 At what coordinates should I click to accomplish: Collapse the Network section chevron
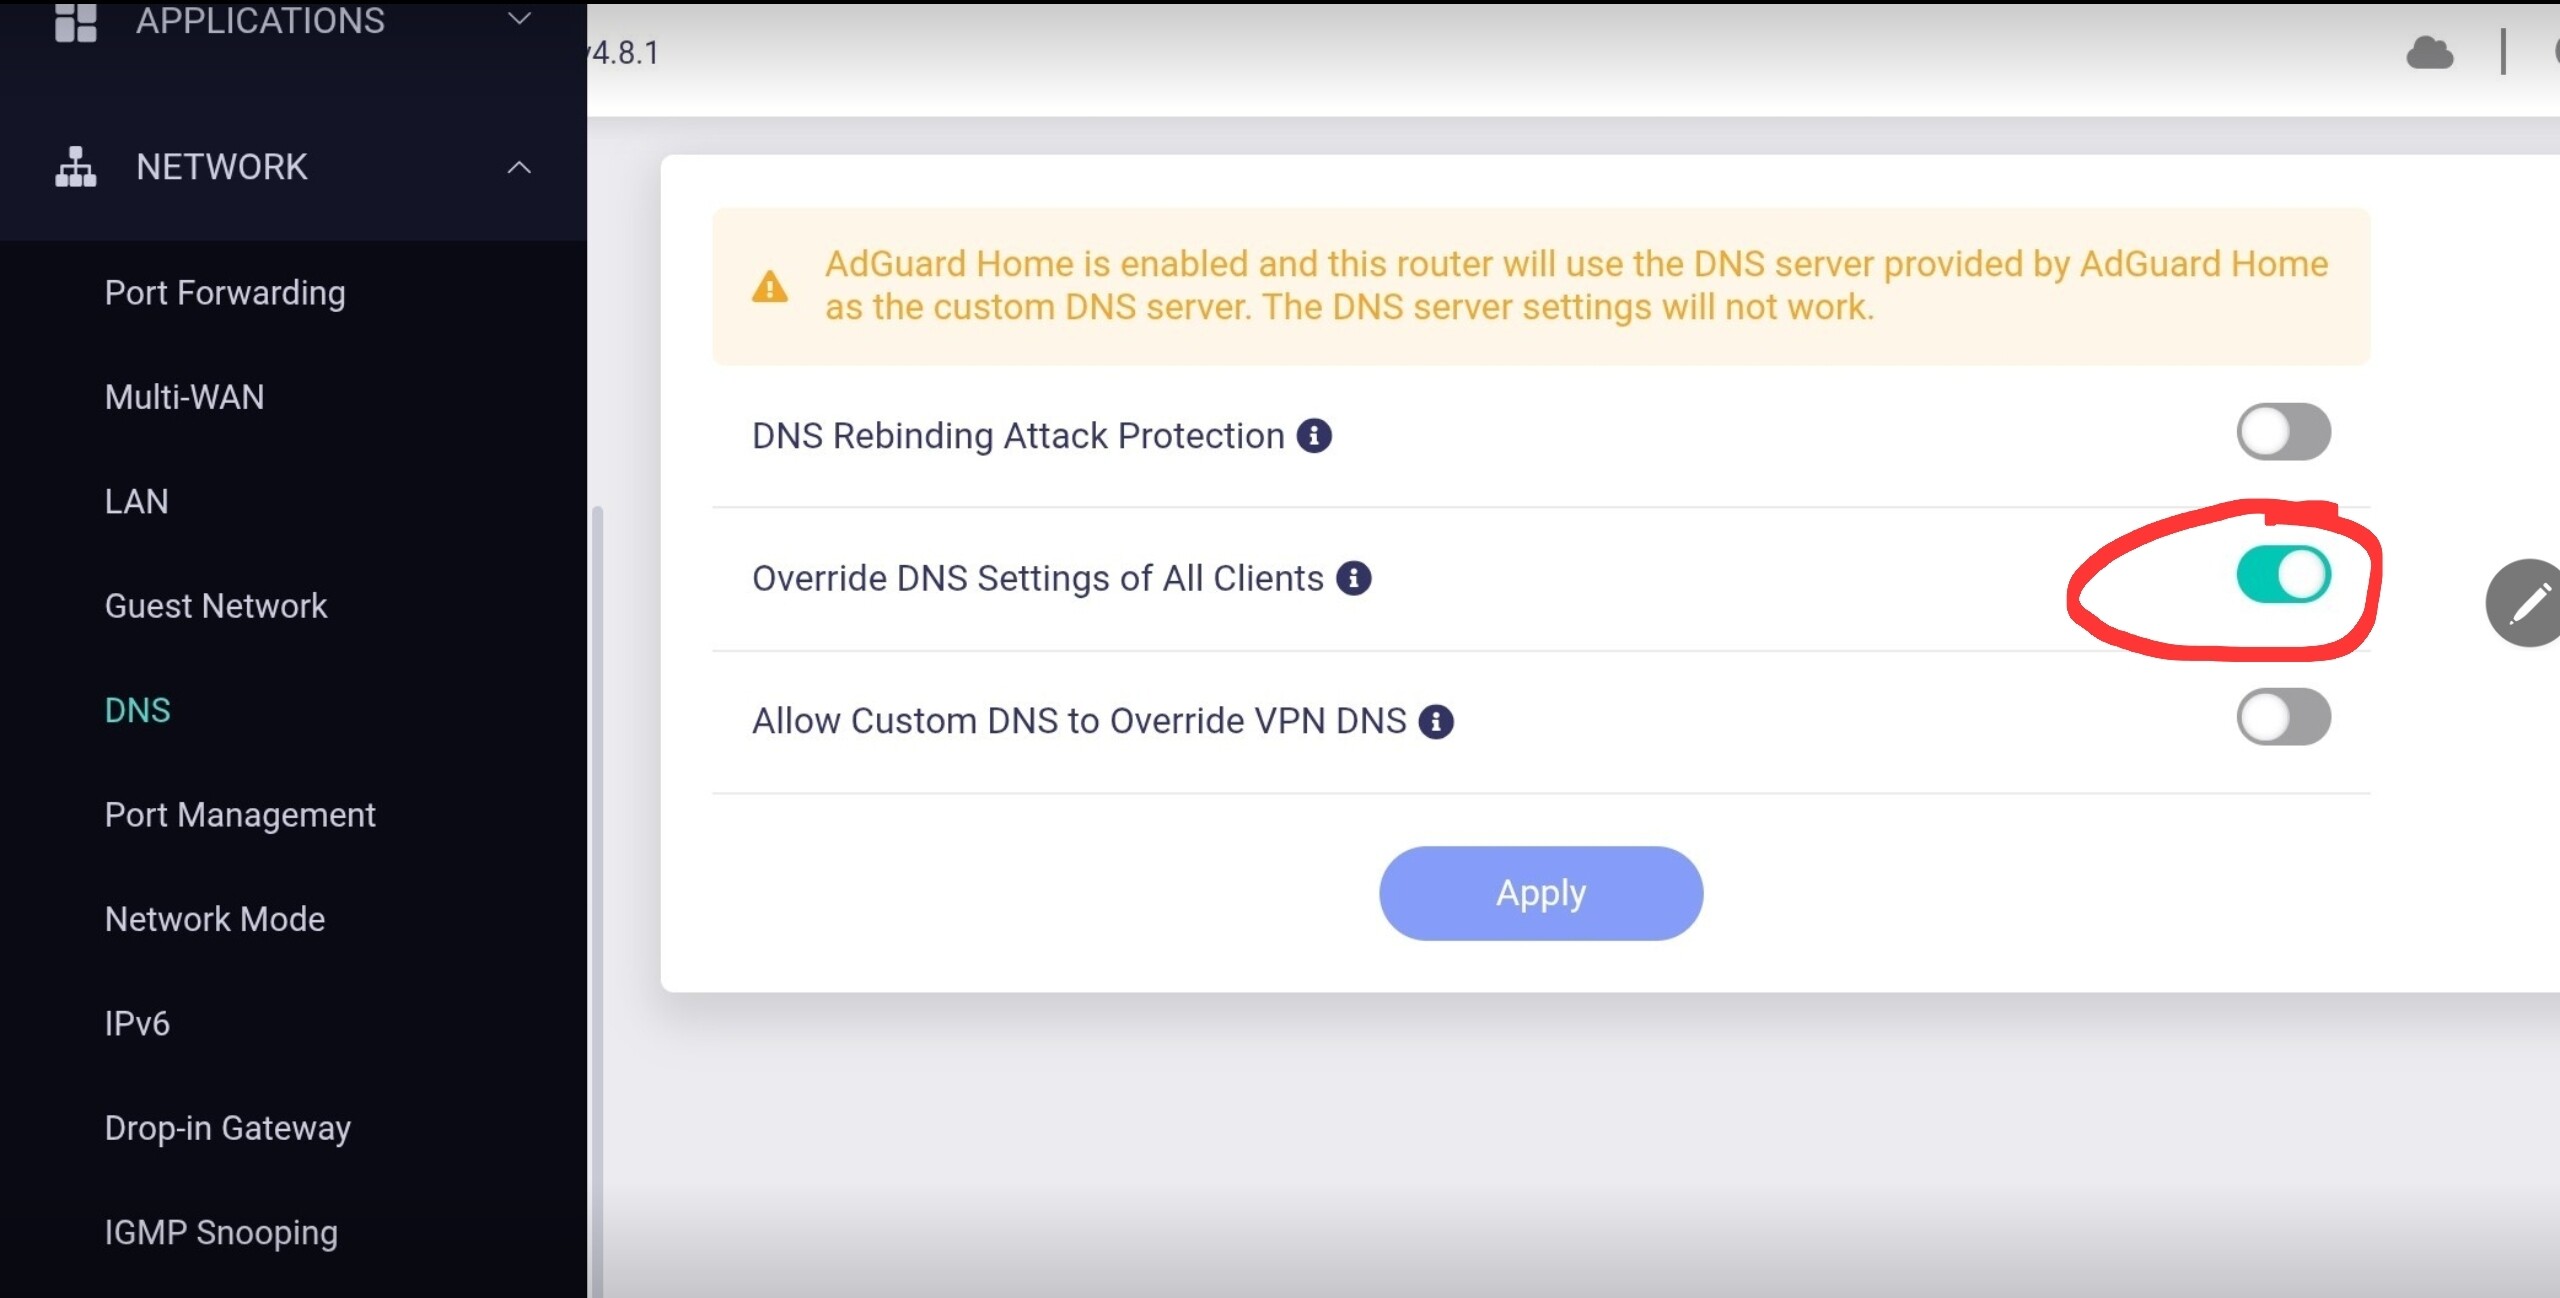(519, 167)
